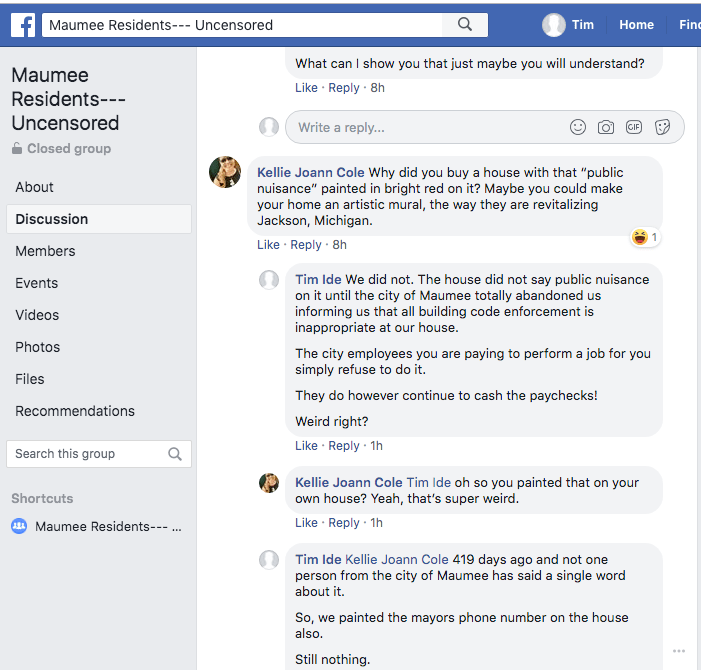
Task: Open Recommendations in the sidebar
Action: [x=75, y=411]
